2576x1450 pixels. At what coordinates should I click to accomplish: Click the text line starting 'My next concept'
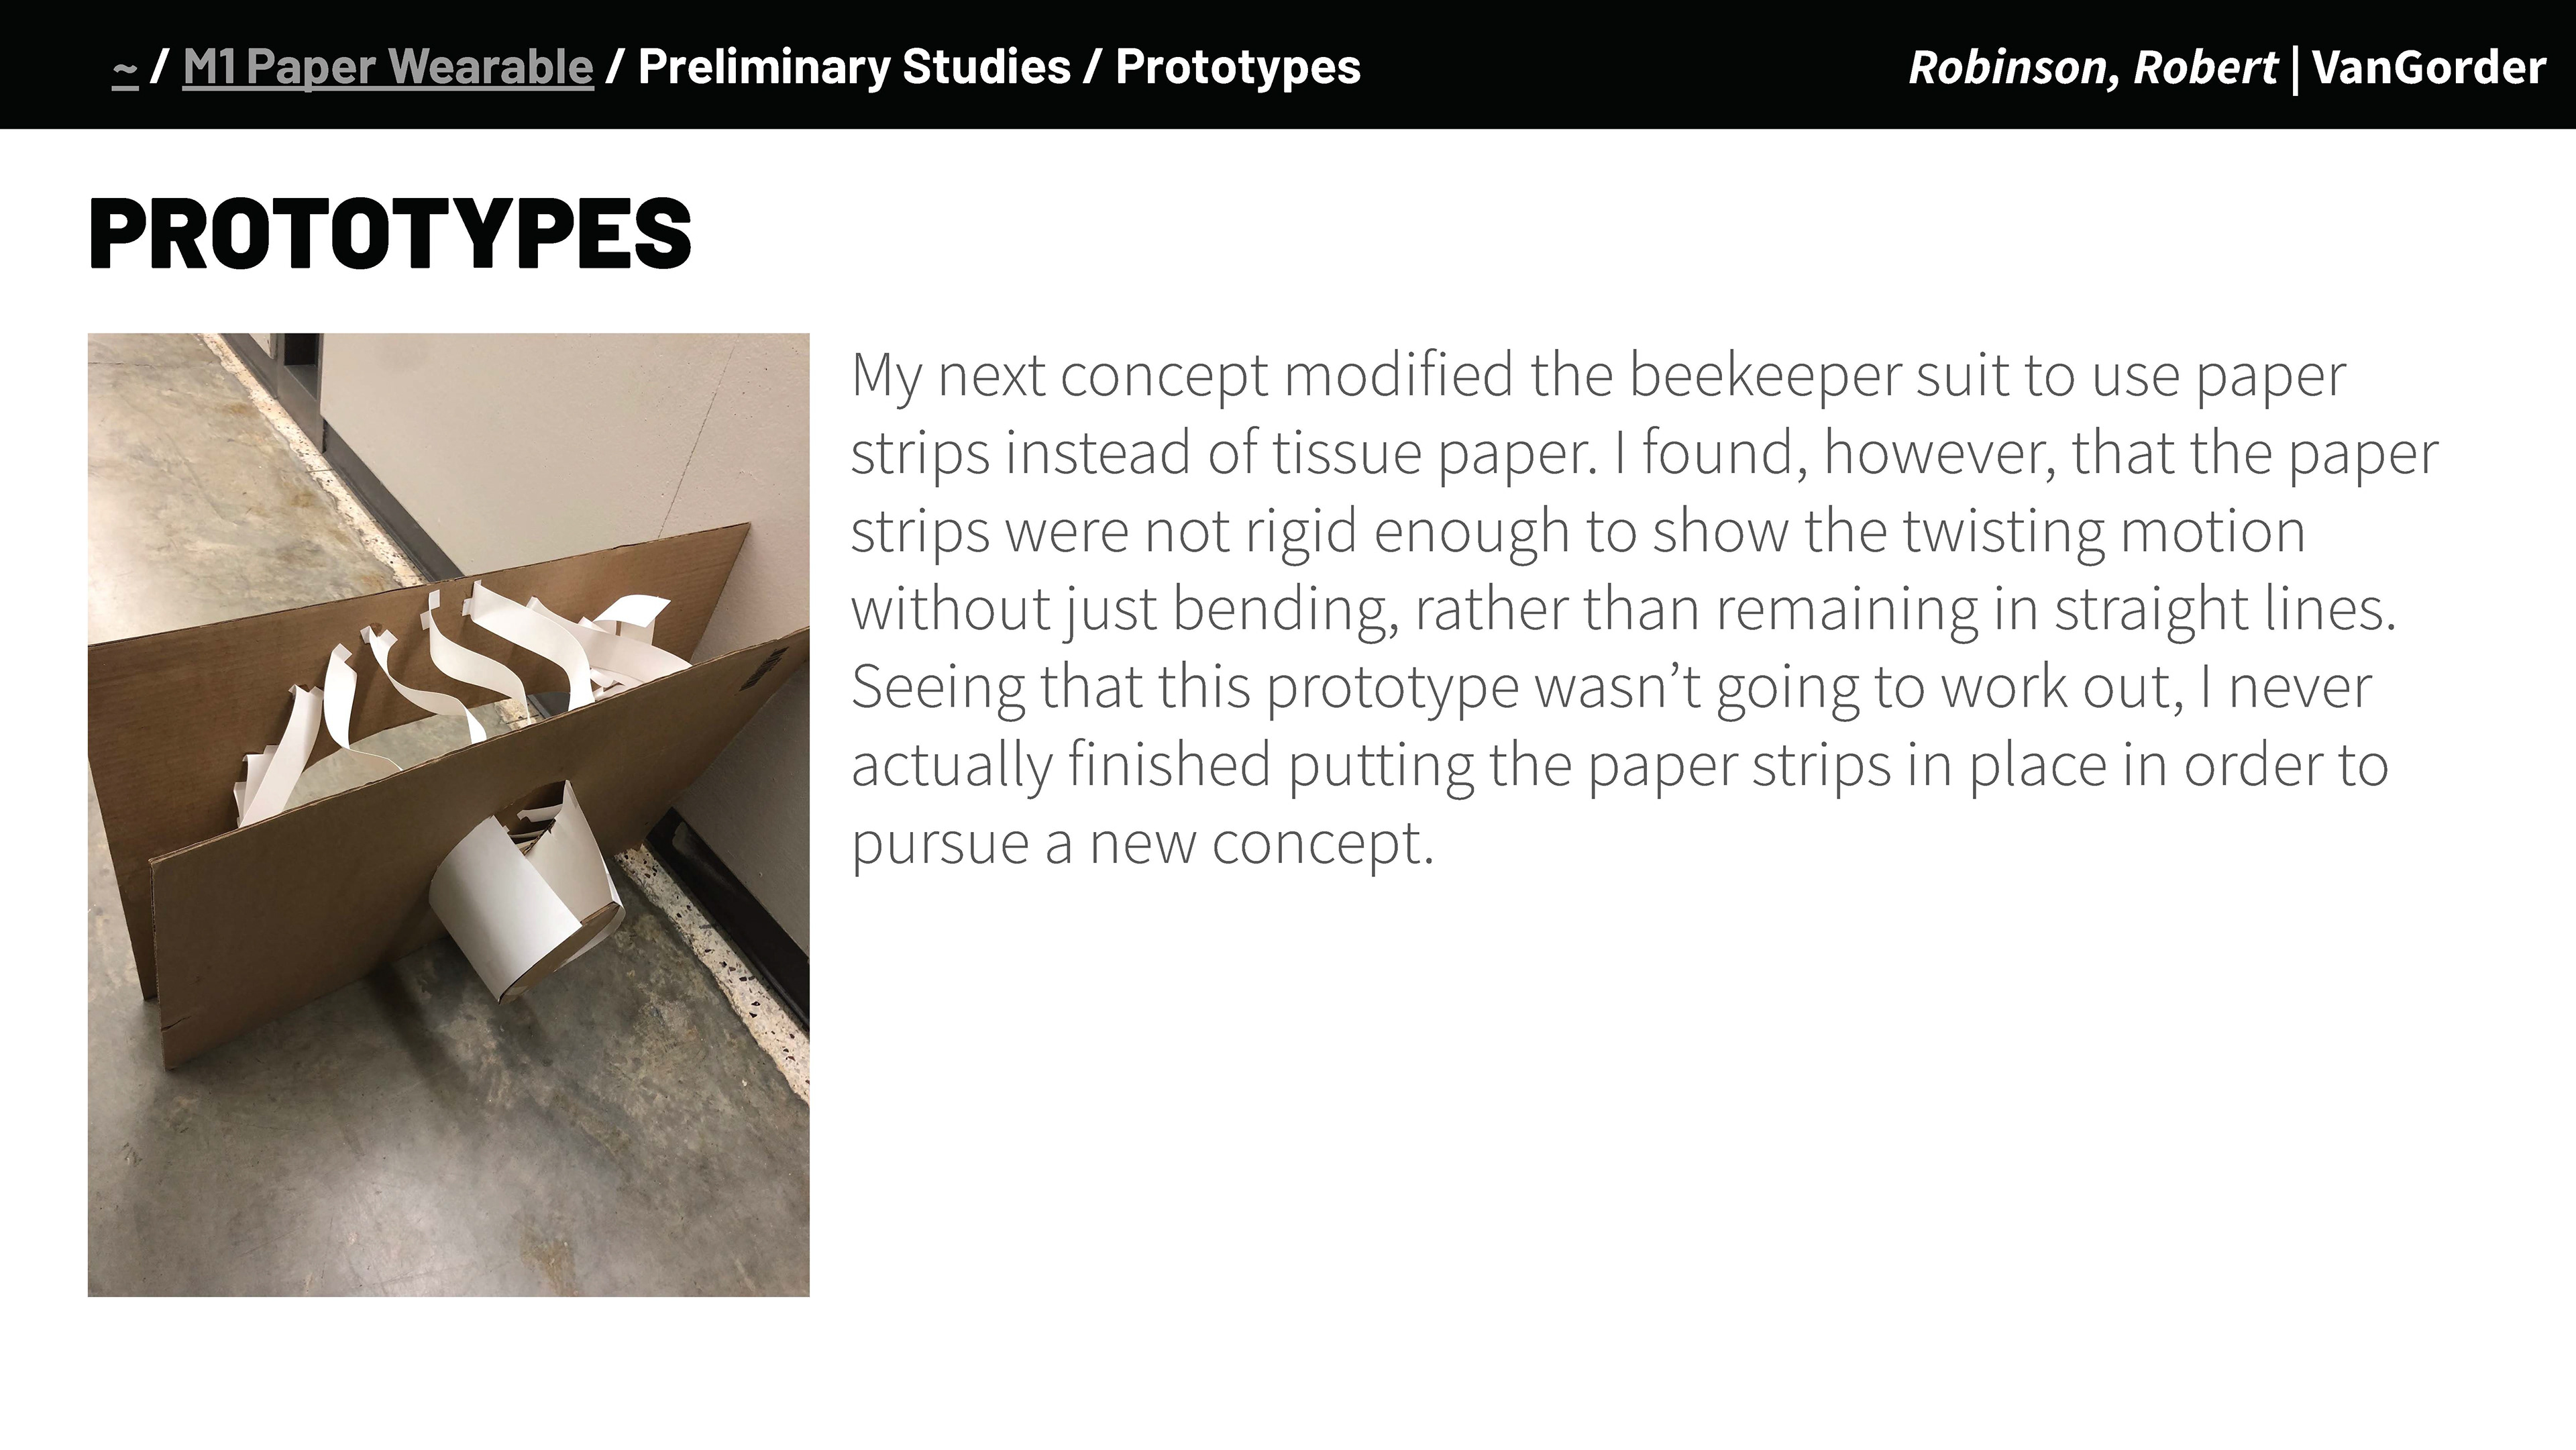1598,377
